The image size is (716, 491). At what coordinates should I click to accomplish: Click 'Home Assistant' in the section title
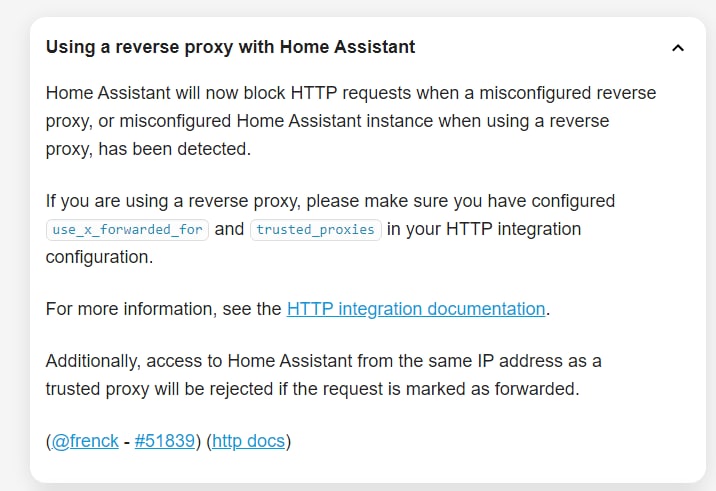[x=347, y=47]
